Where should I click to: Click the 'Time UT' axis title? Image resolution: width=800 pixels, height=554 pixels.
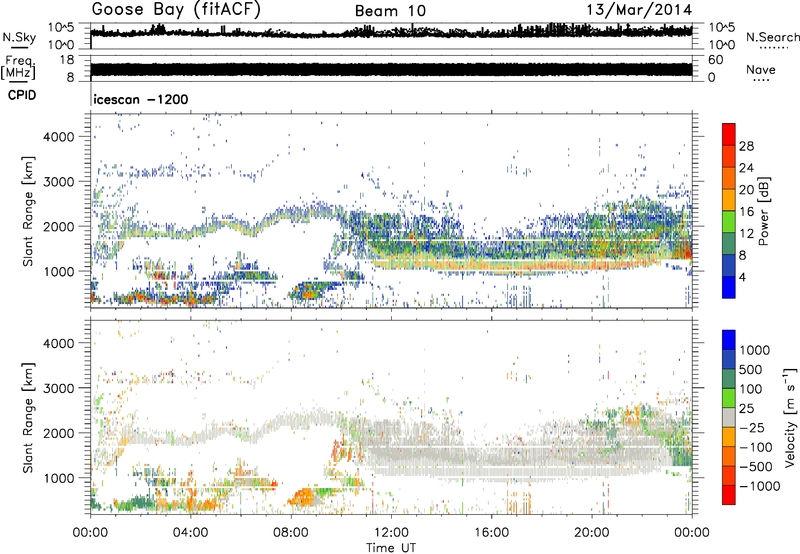point(391,548)
